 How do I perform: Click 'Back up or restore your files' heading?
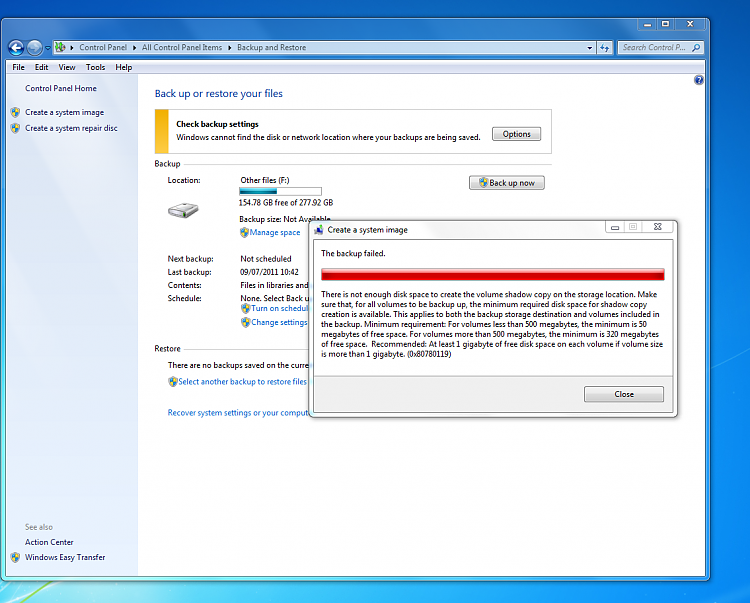[219, 94]
